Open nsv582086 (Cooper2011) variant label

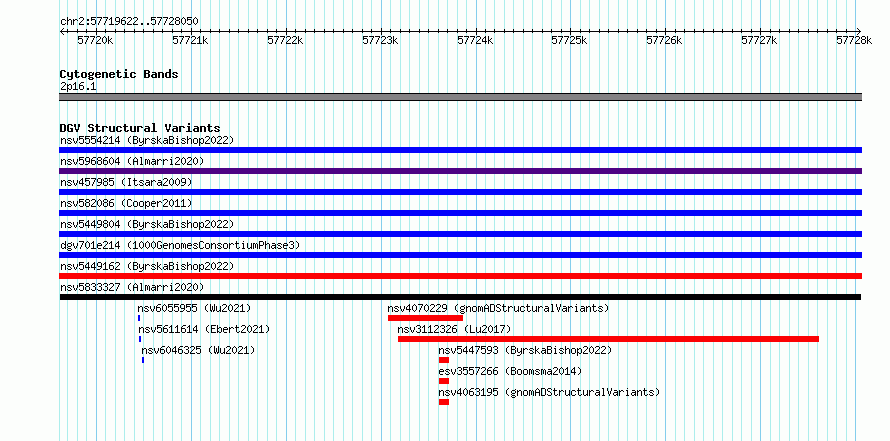pyautogui.click(x=126, y=203)
